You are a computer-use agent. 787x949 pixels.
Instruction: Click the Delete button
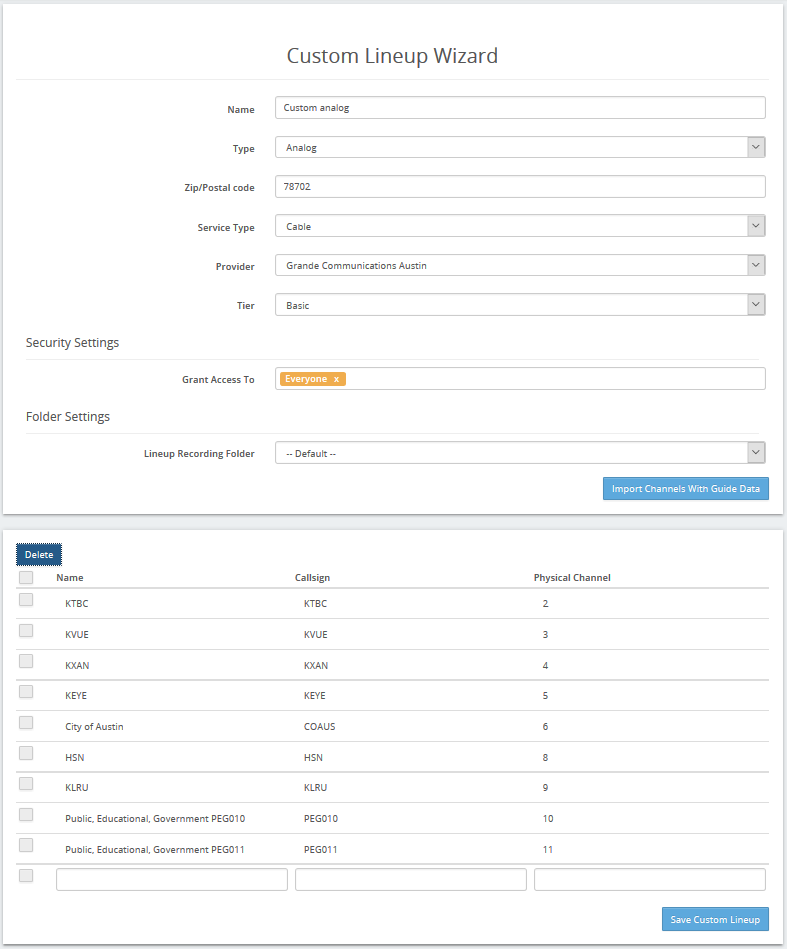[39, 554]
